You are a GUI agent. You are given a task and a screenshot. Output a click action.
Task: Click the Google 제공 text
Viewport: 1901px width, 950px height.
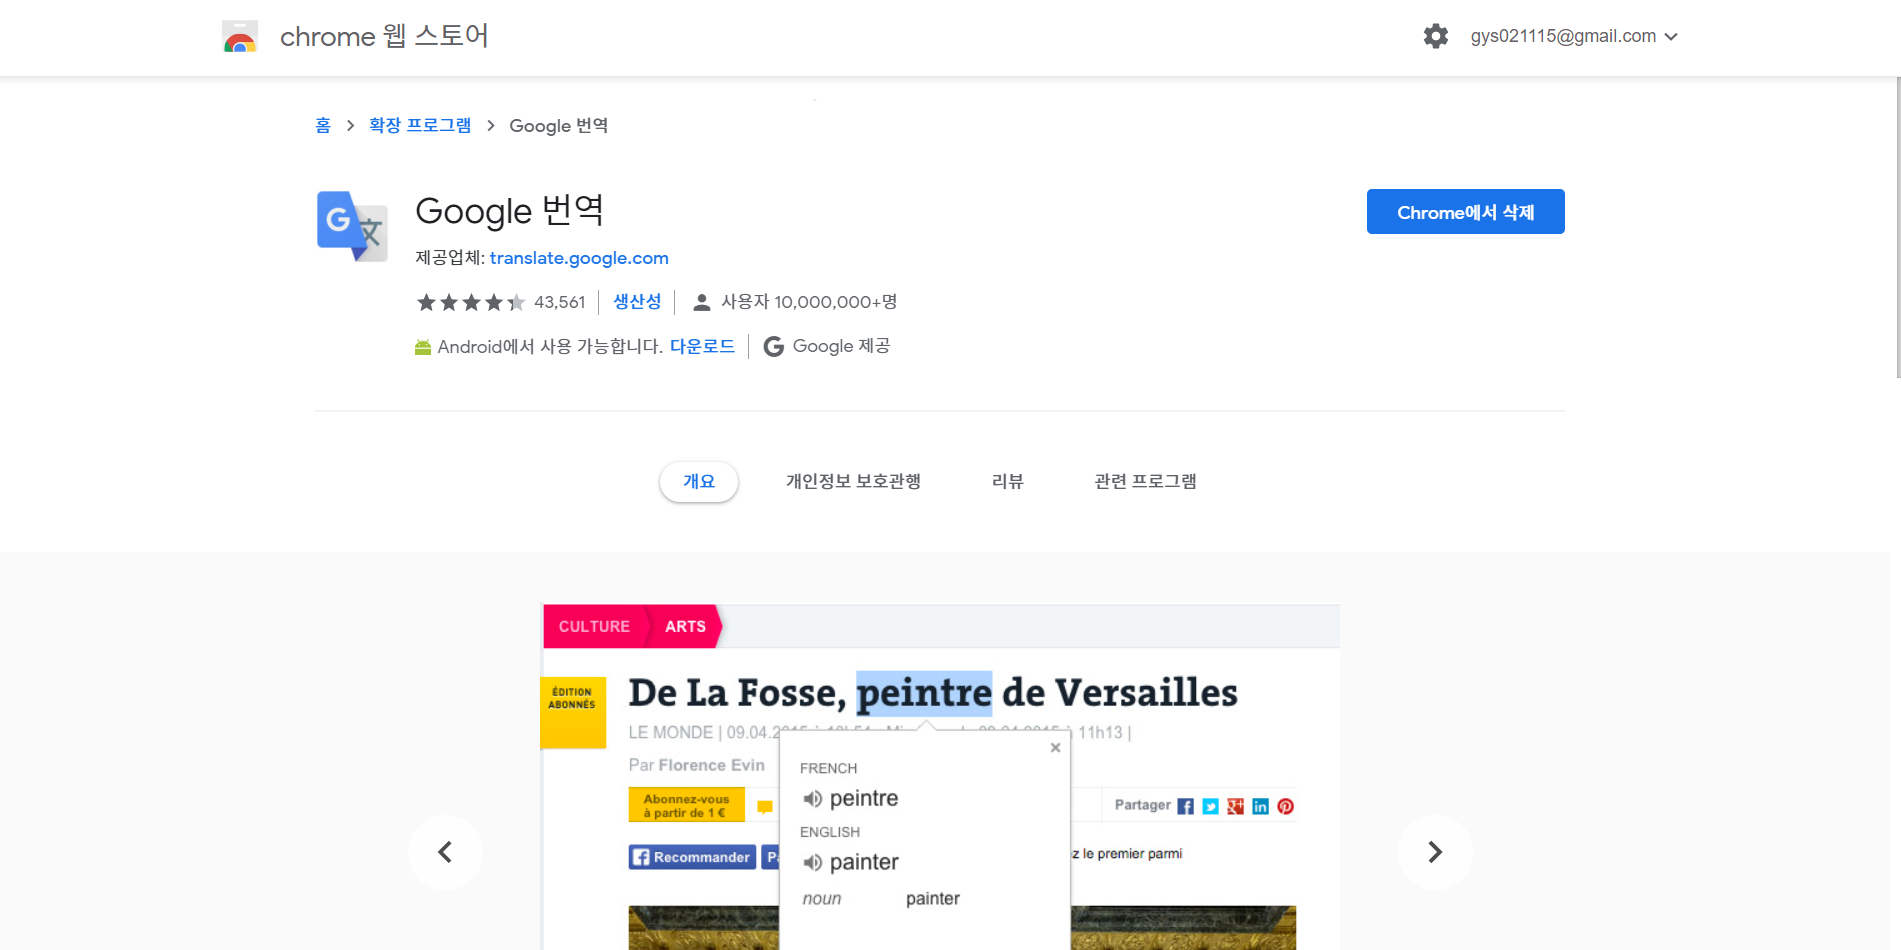(x=841, y=346)
